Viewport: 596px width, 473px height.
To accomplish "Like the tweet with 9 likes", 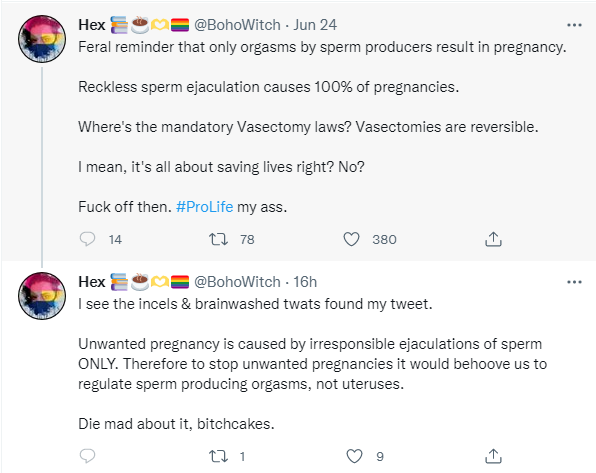I will point(354,456).
